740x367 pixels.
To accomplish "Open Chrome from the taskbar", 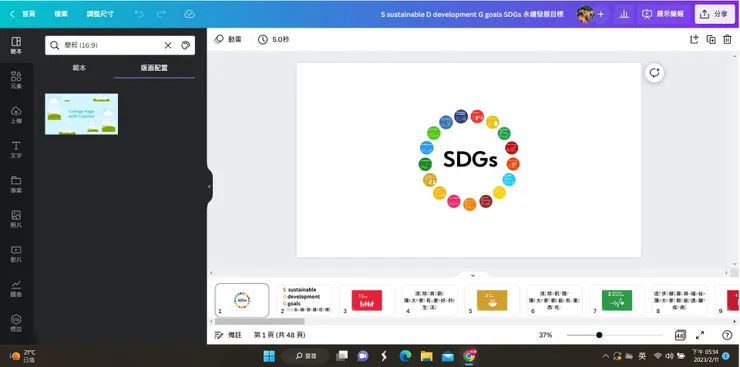I will pyautogui.click(x=469, y=356).
